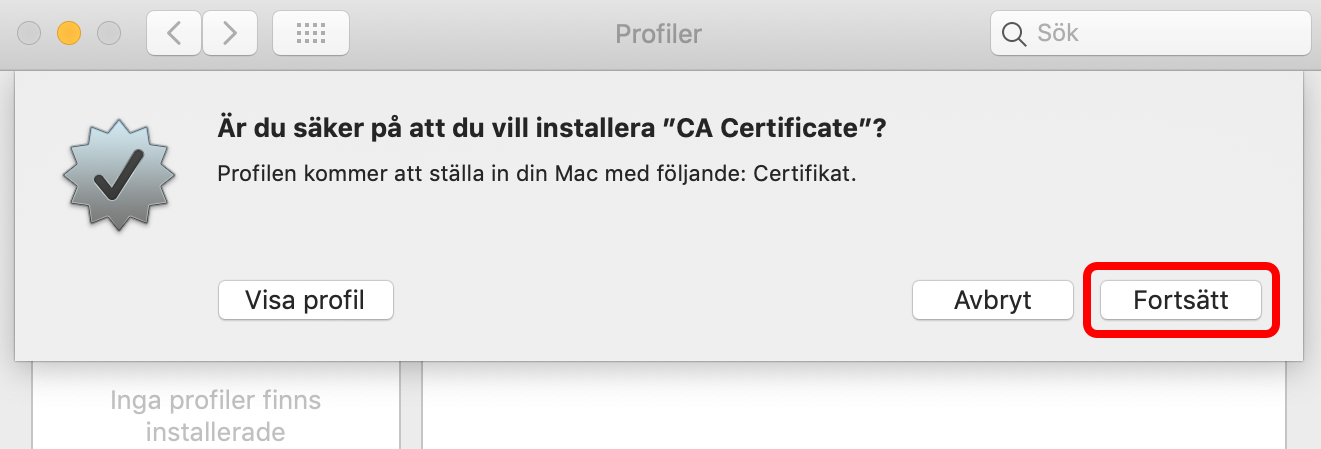Click the magnifying glass in the search field
1321x449 pixels.
click(1013, 34)
